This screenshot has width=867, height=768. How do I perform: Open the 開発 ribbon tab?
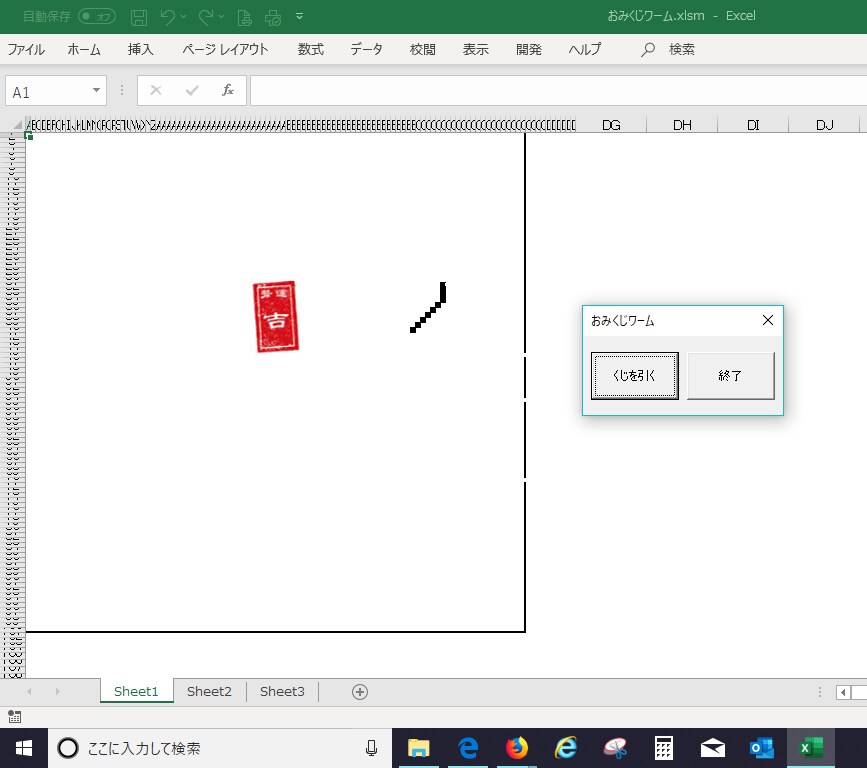coord(529,49)
